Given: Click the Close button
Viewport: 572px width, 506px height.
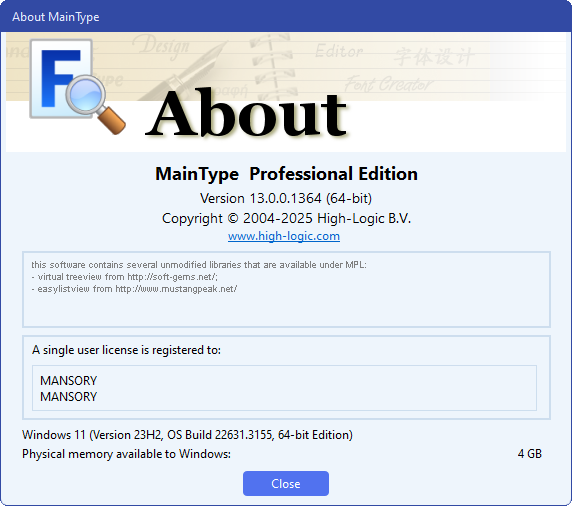Looking at the screenshot, I should 286,483.
